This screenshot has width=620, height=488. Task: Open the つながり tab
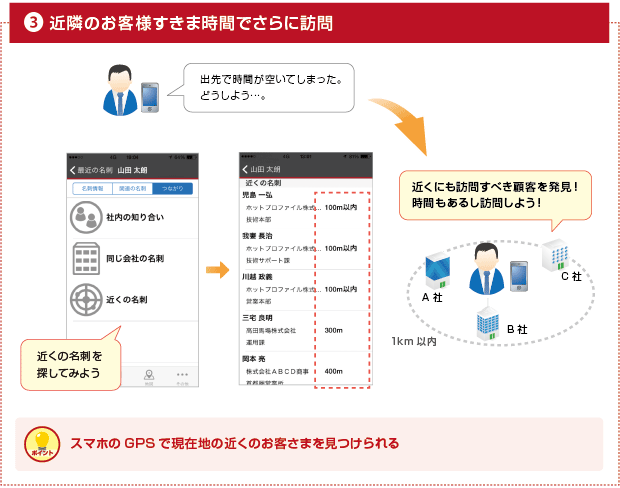tap(173, 189)
